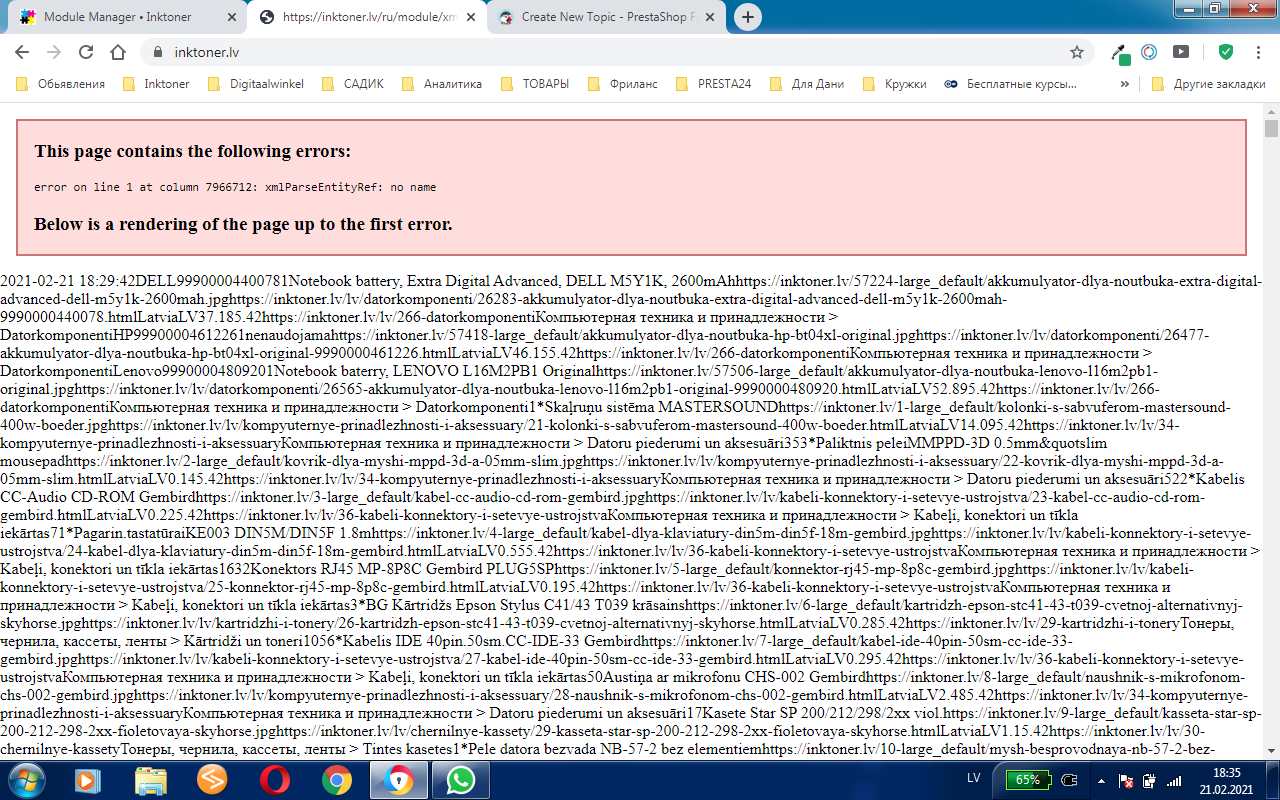Click the page's vertical scrollbar thumb

[1271, 128]
